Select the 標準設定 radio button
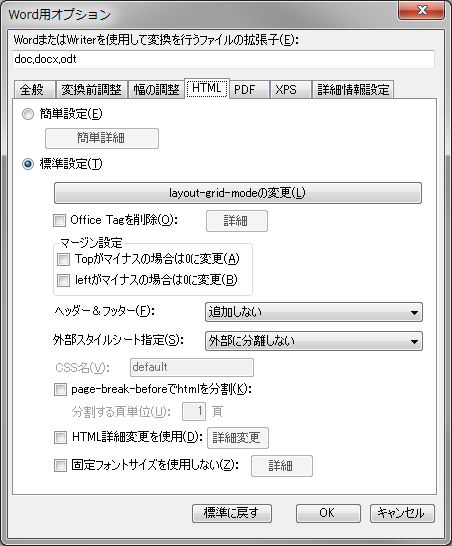Image resolution: width=452 pixels, height=546 pixels. coord(28,164)
